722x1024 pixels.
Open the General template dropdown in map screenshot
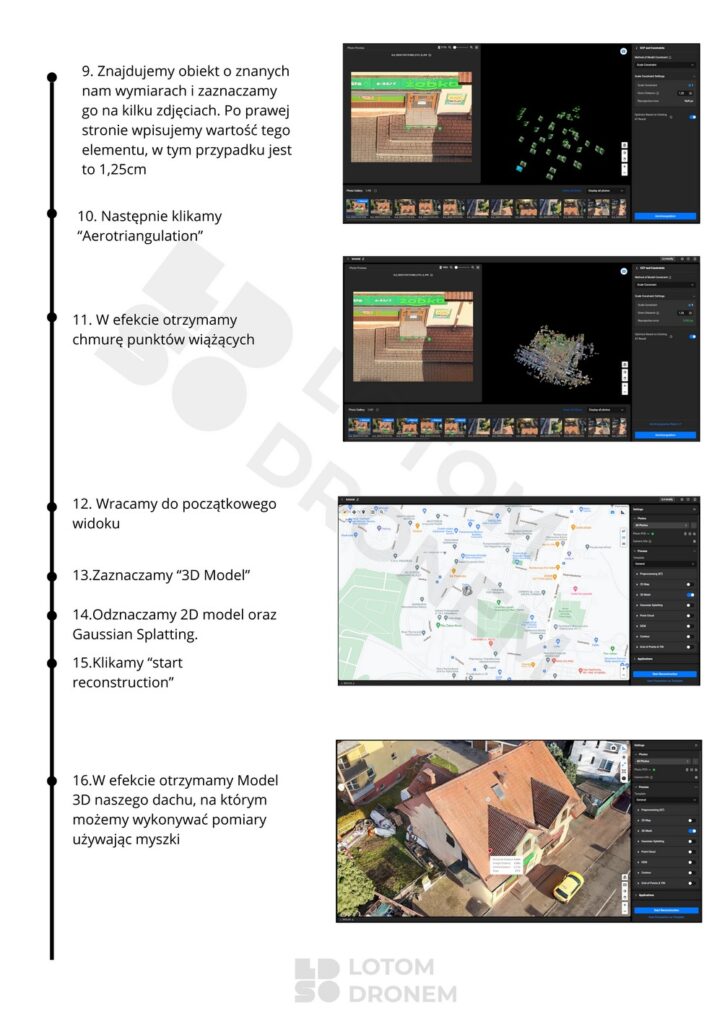[664, 564]
